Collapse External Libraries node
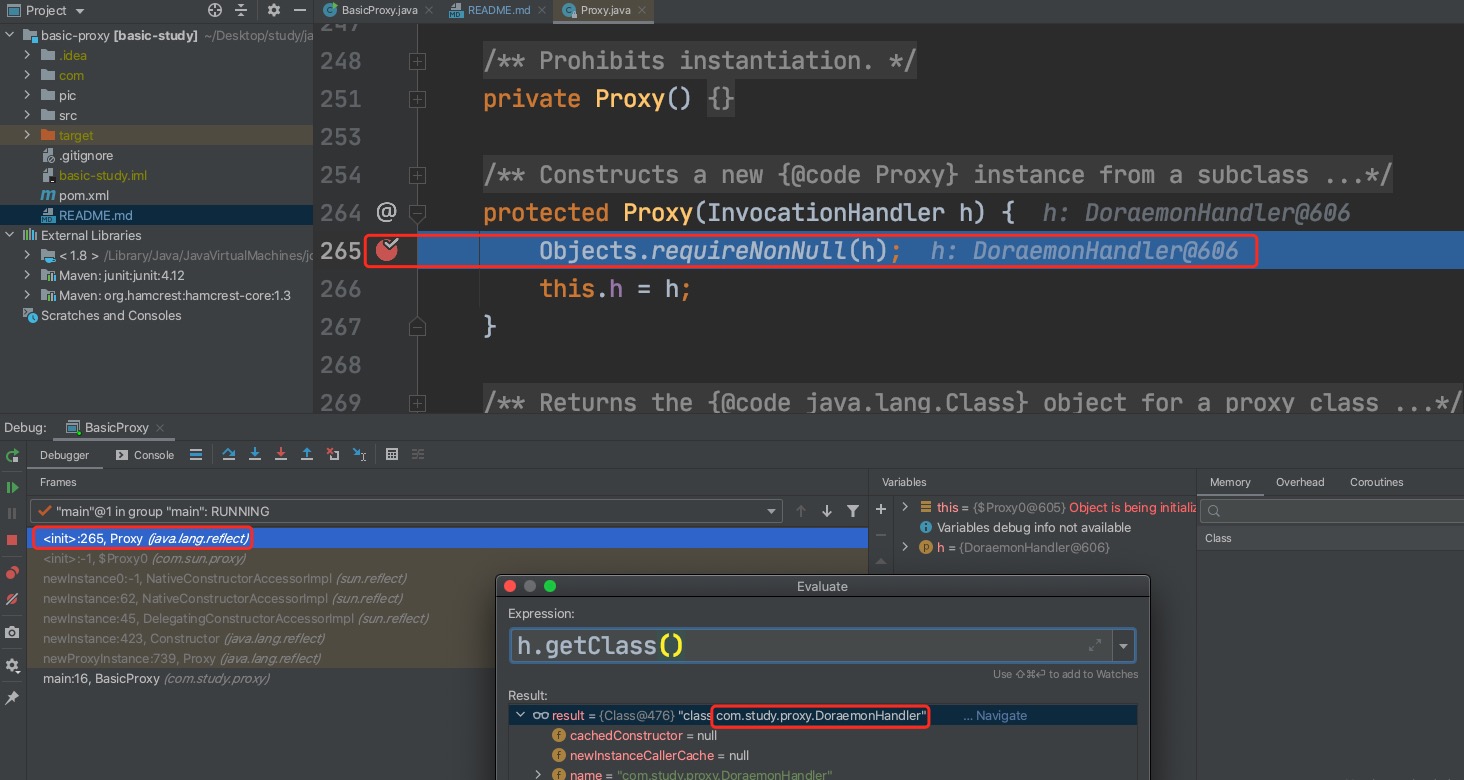 pos(10,235)
